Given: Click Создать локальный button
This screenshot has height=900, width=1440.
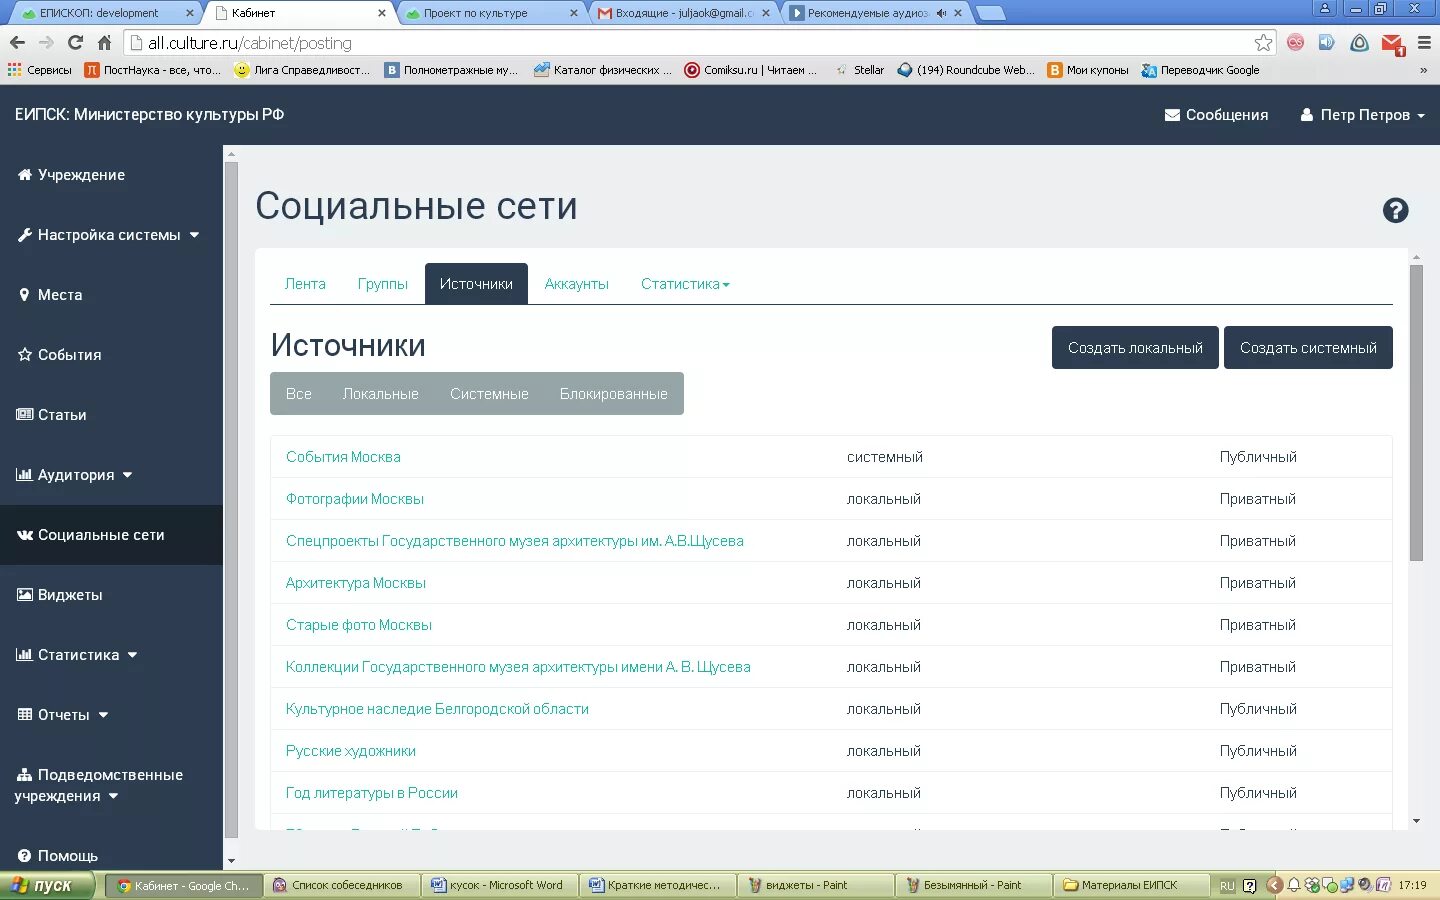Looking at the screenshot, I should pos(1135,348).
